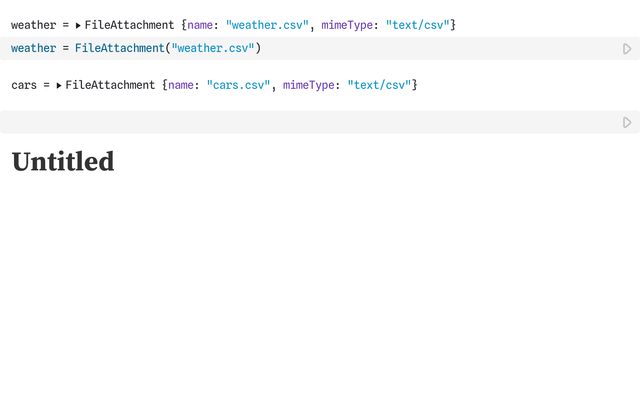Click the "cars.csv" name value in the output

click(x=238, y=86)
